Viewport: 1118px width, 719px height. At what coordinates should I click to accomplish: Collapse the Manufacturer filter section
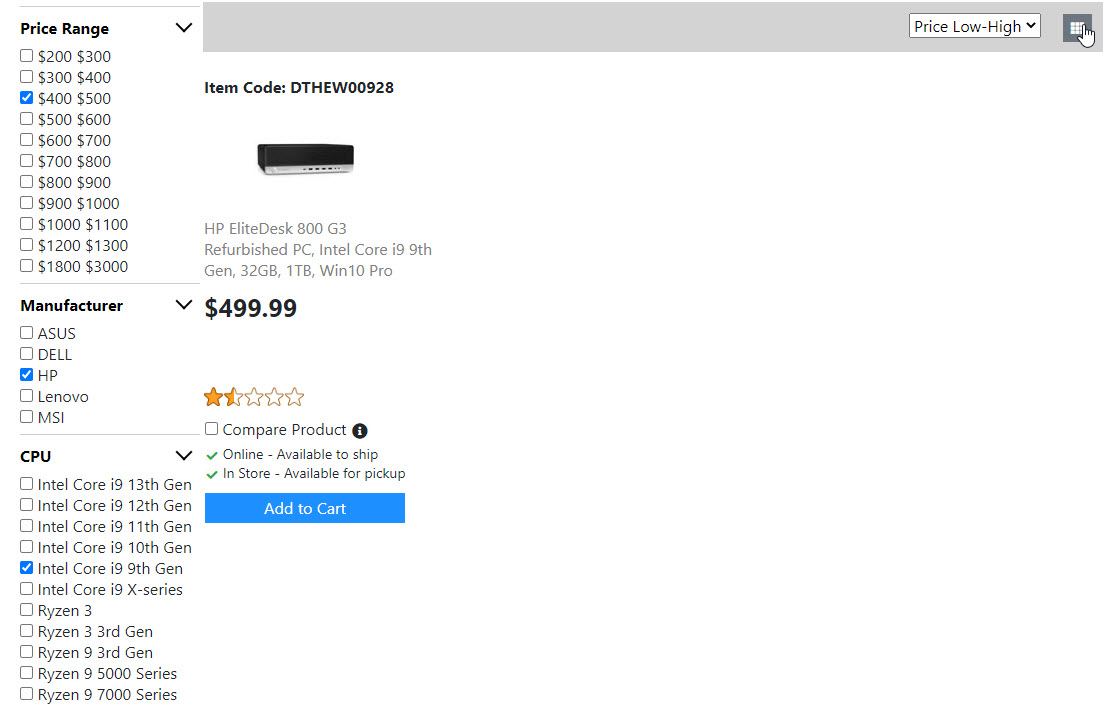point(183,305)
